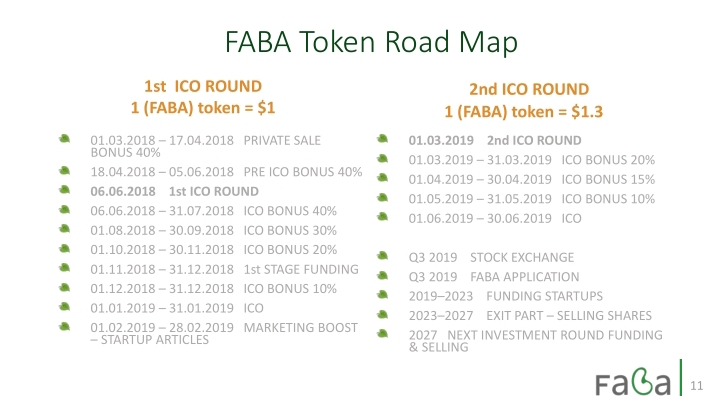Viewport: 720px width, 396px height.
Task: Select the 1 (FABA) token = $1.3 text
Action: [x=523, y=112]
